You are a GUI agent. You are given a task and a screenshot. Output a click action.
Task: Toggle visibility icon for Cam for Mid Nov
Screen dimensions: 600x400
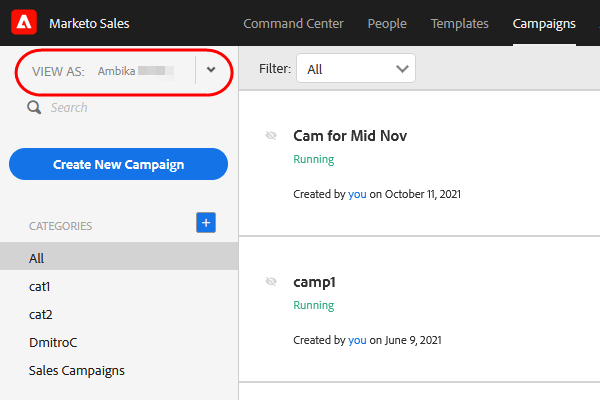[x=270, y=135]
